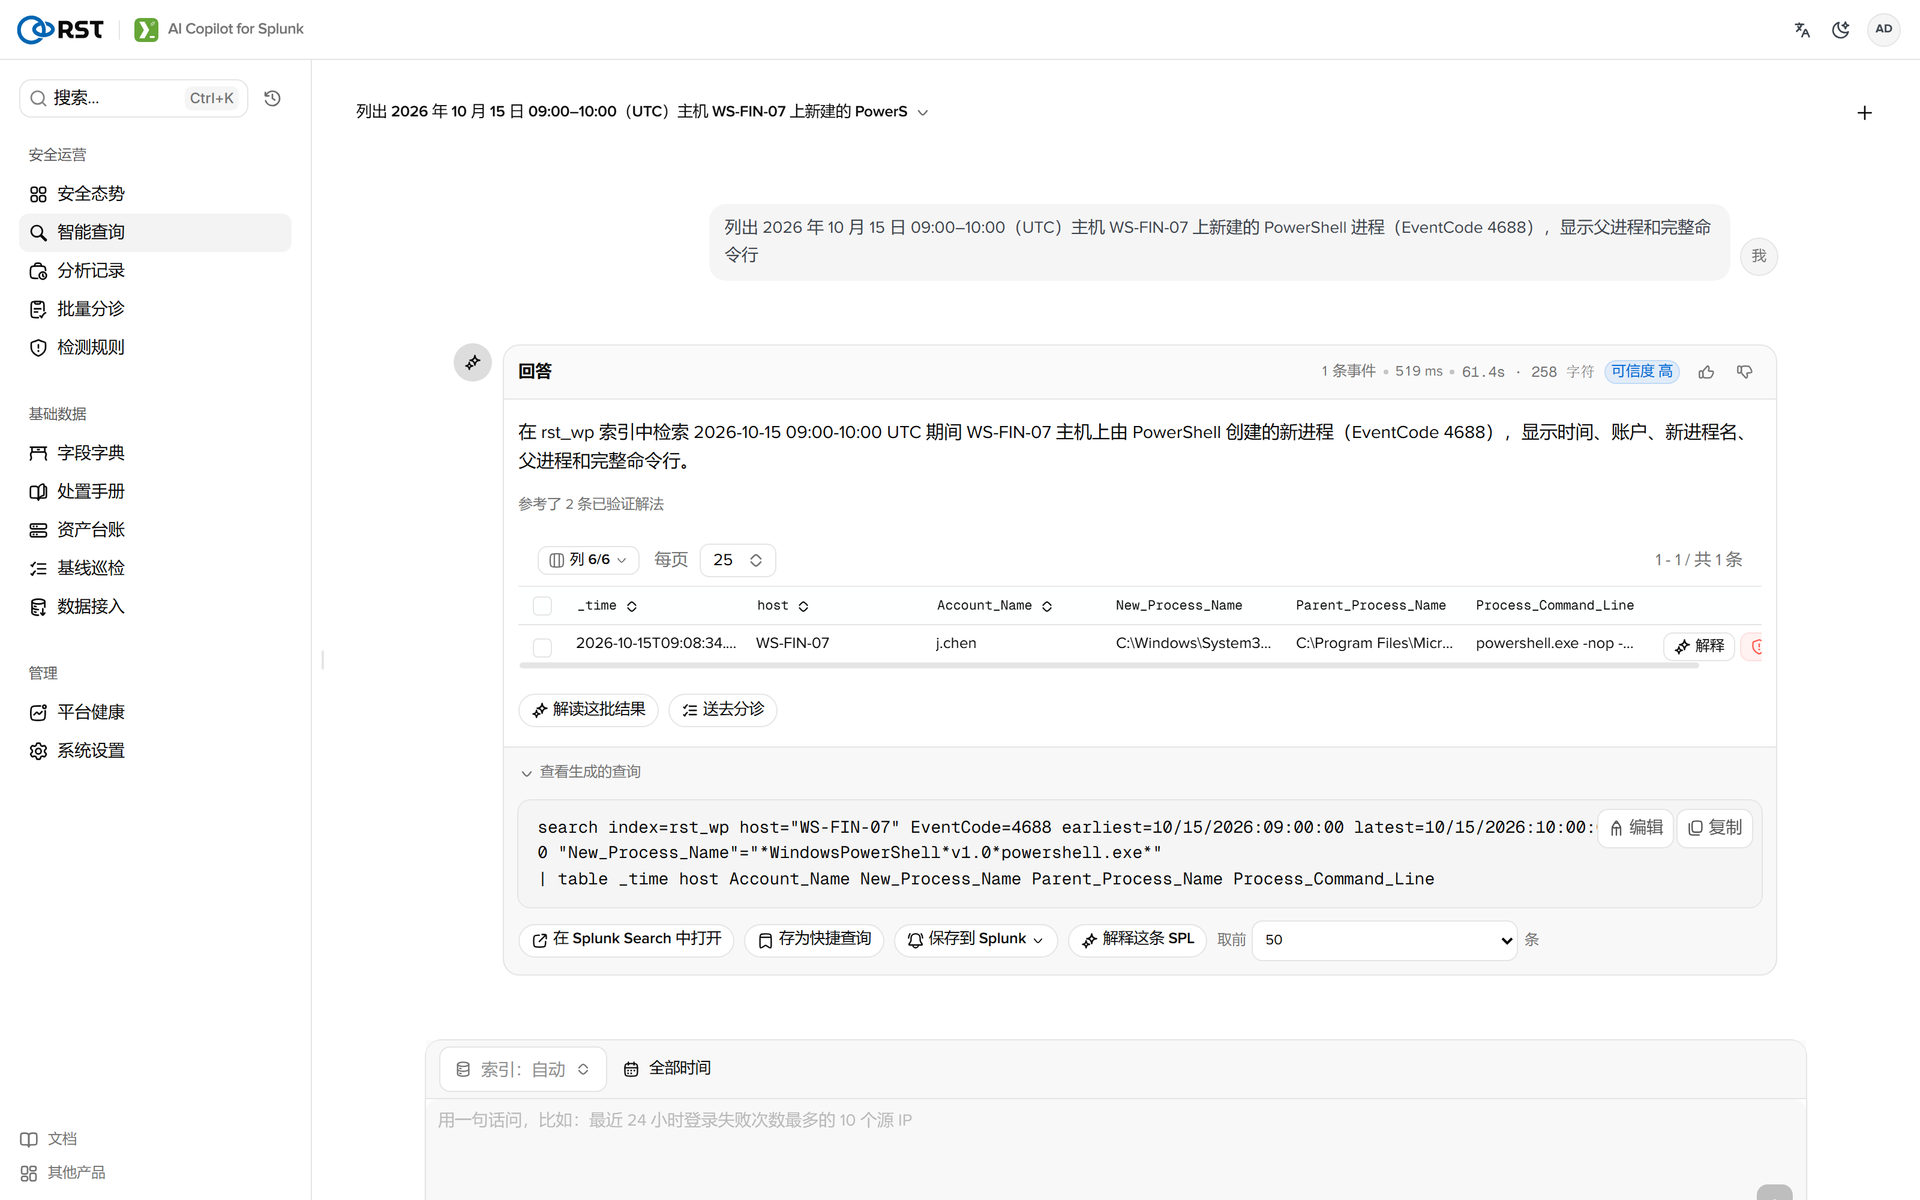Collapse the 查看生成的查询 section

point(581,772)
